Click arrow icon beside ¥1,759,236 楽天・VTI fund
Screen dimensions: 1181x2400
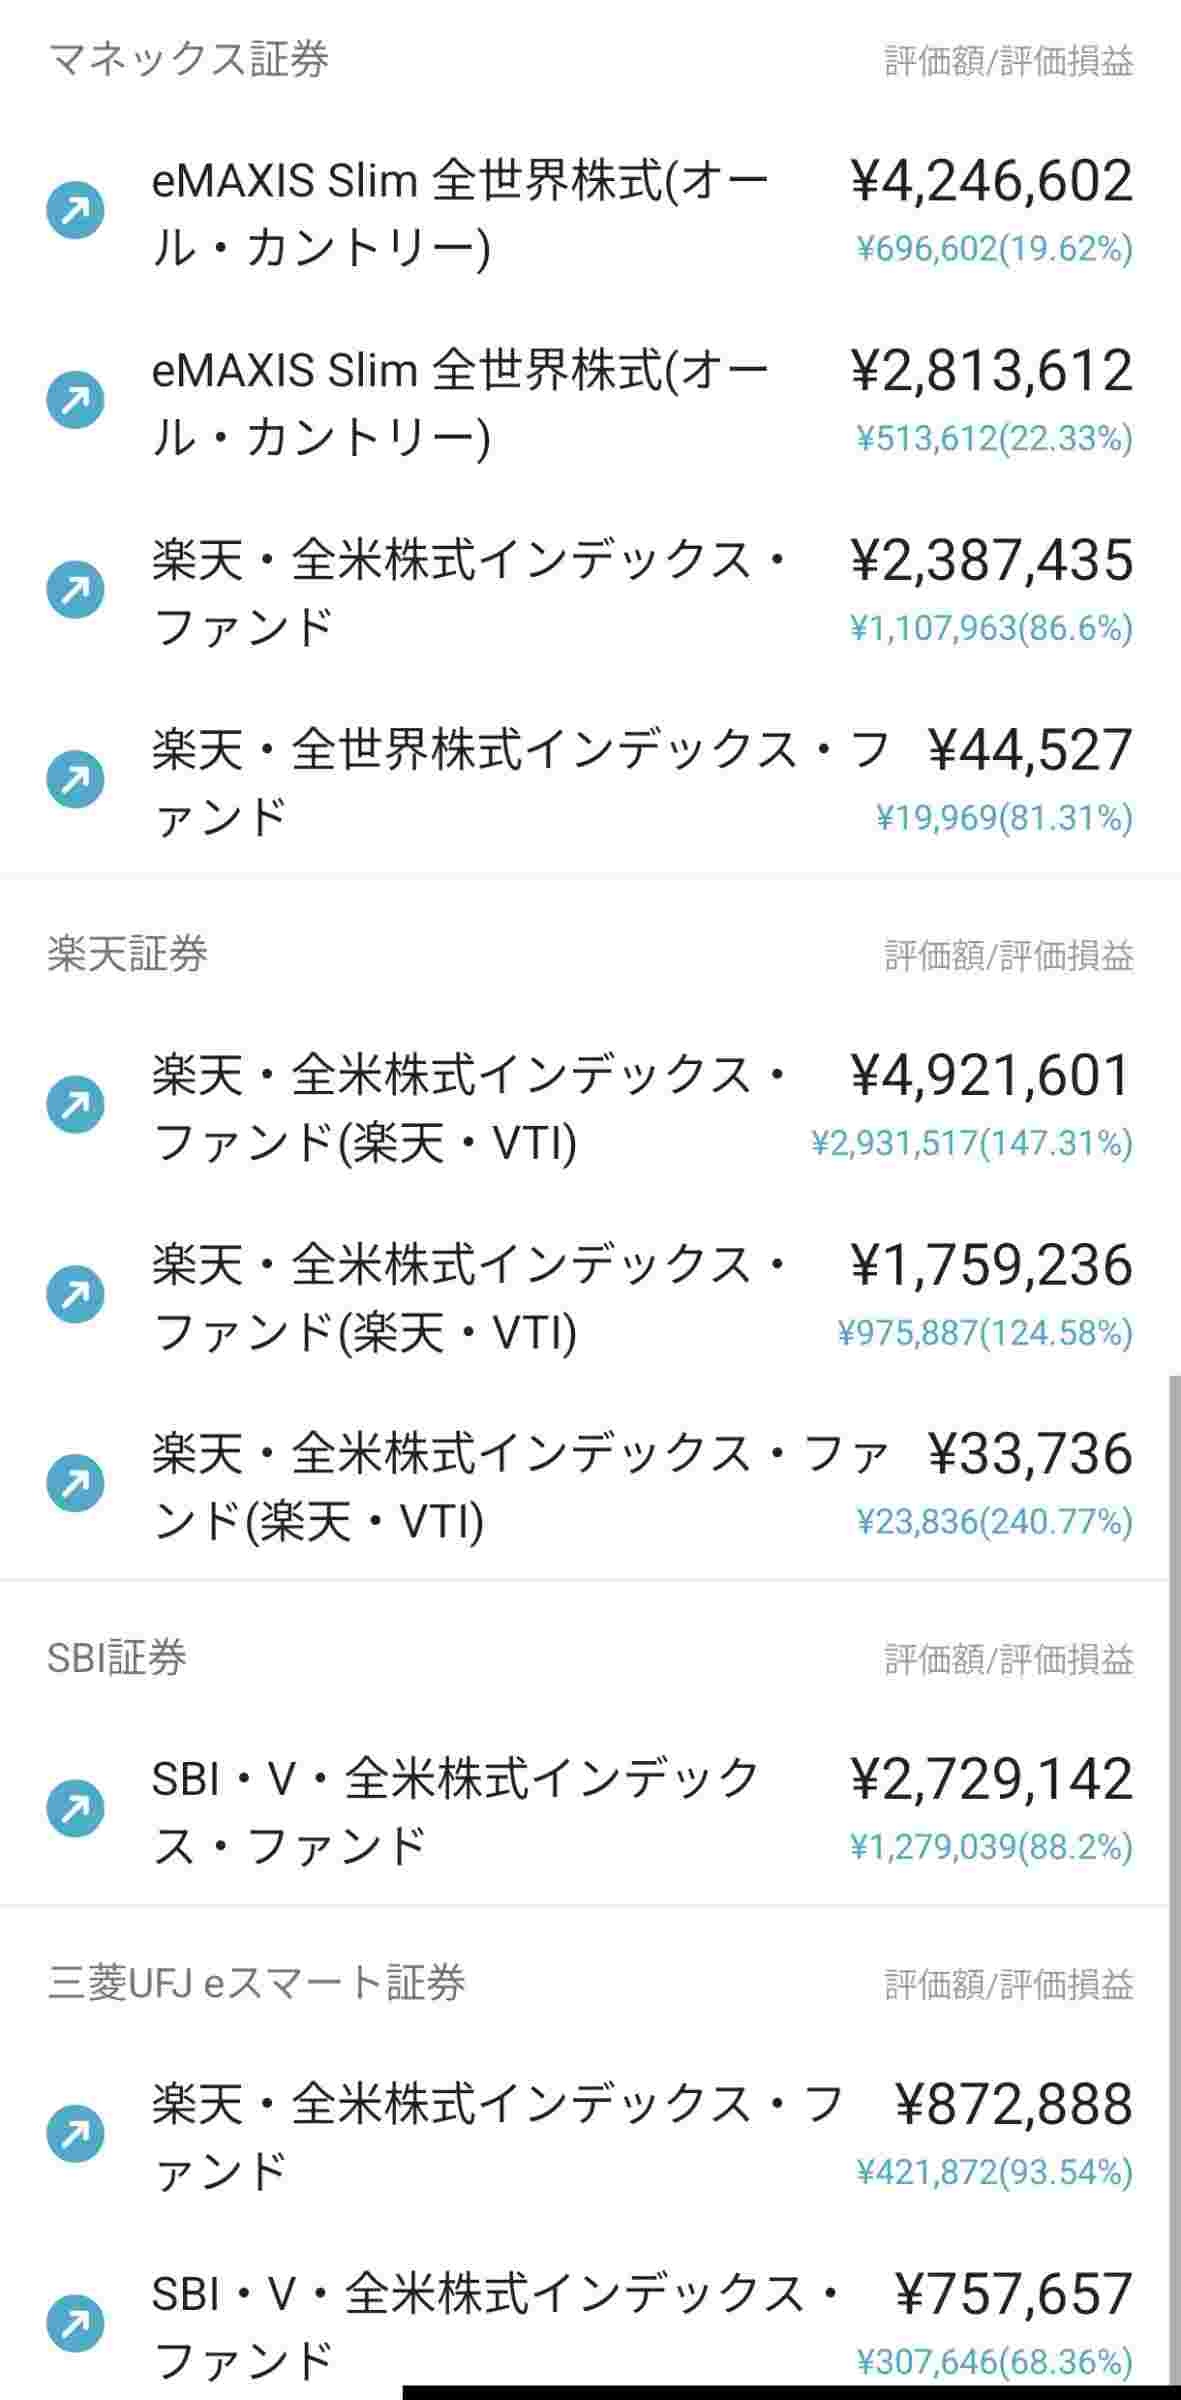tap(76, 1295)
